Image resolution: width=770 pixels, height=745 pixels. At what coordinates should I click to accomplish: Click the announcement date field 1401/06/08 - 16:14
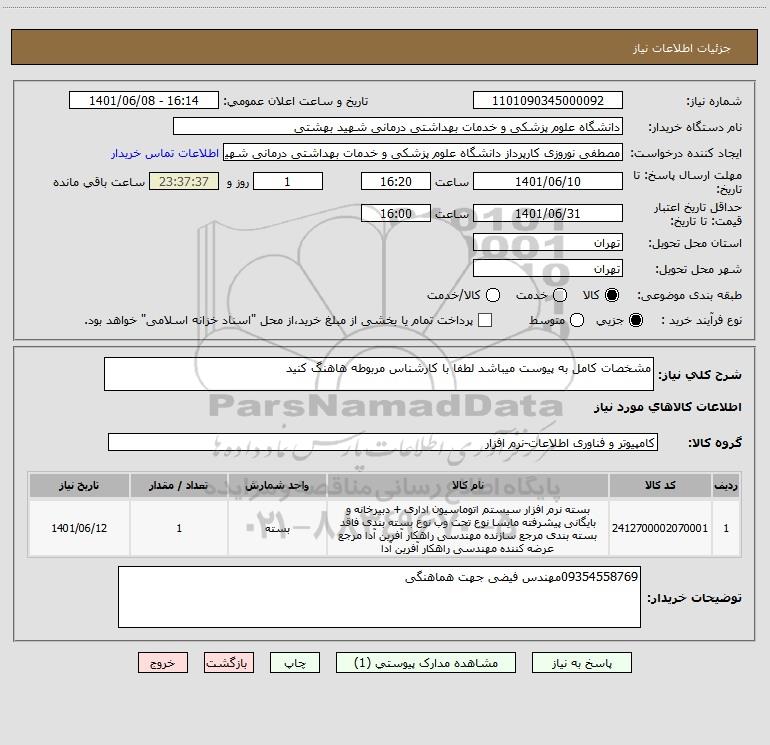coord(144,101)
